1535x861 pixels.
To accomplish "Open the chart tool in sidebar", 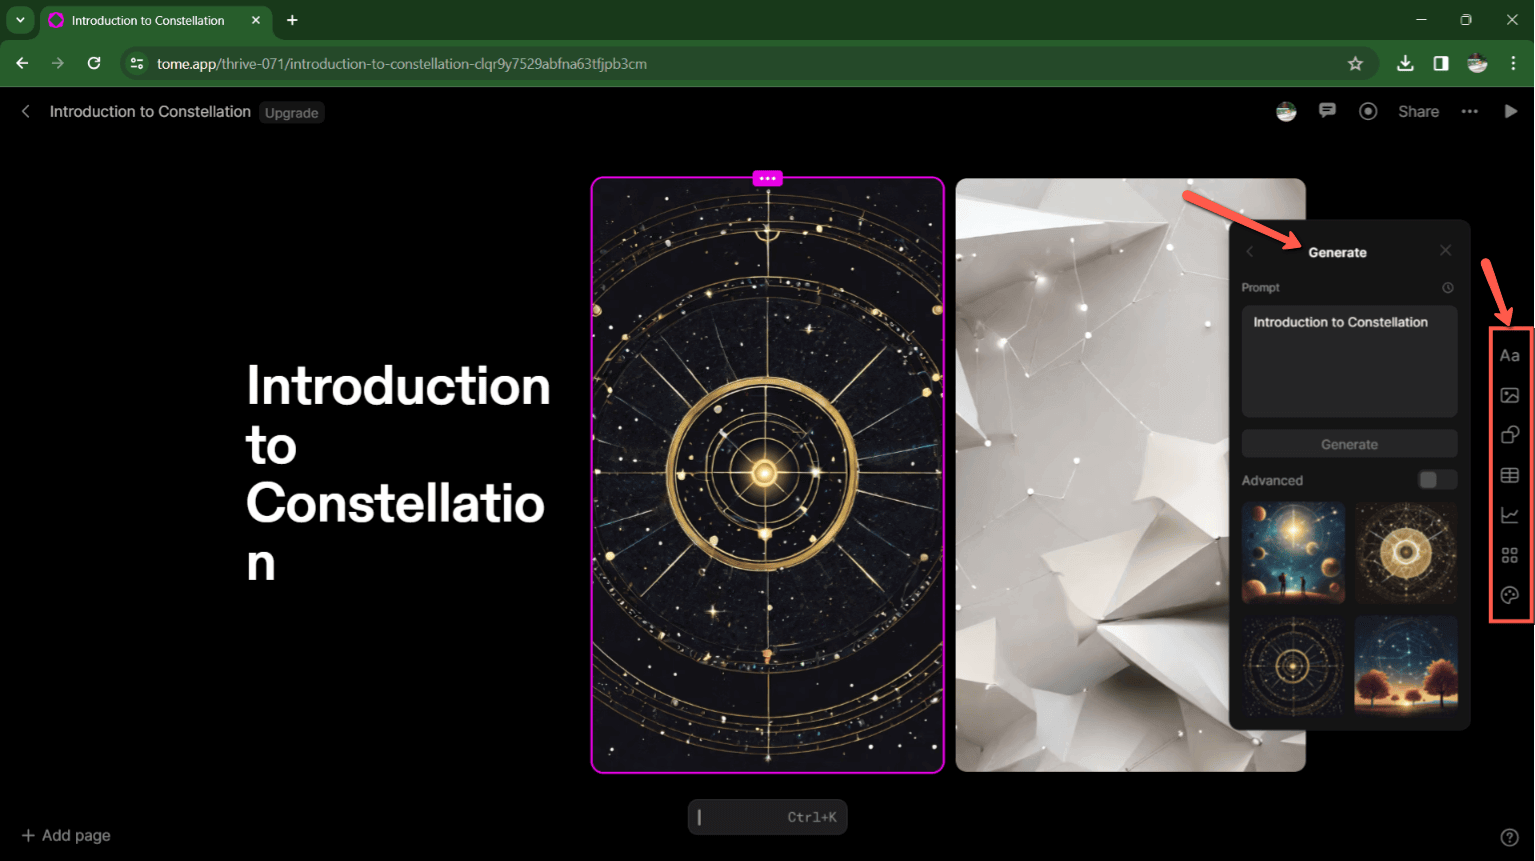I will [x=1510, y=514].
